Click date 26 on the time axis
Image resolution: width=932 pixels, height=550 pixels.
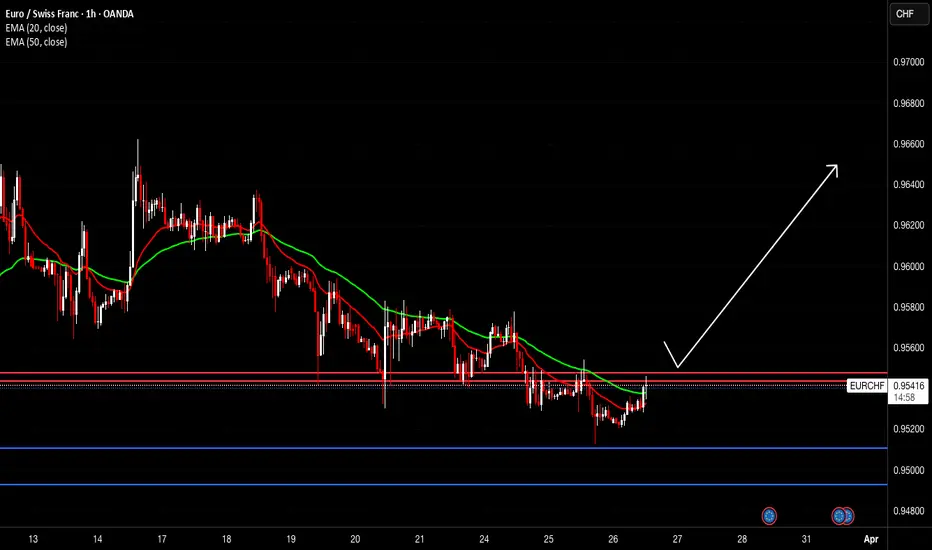[x=613, y=539]
